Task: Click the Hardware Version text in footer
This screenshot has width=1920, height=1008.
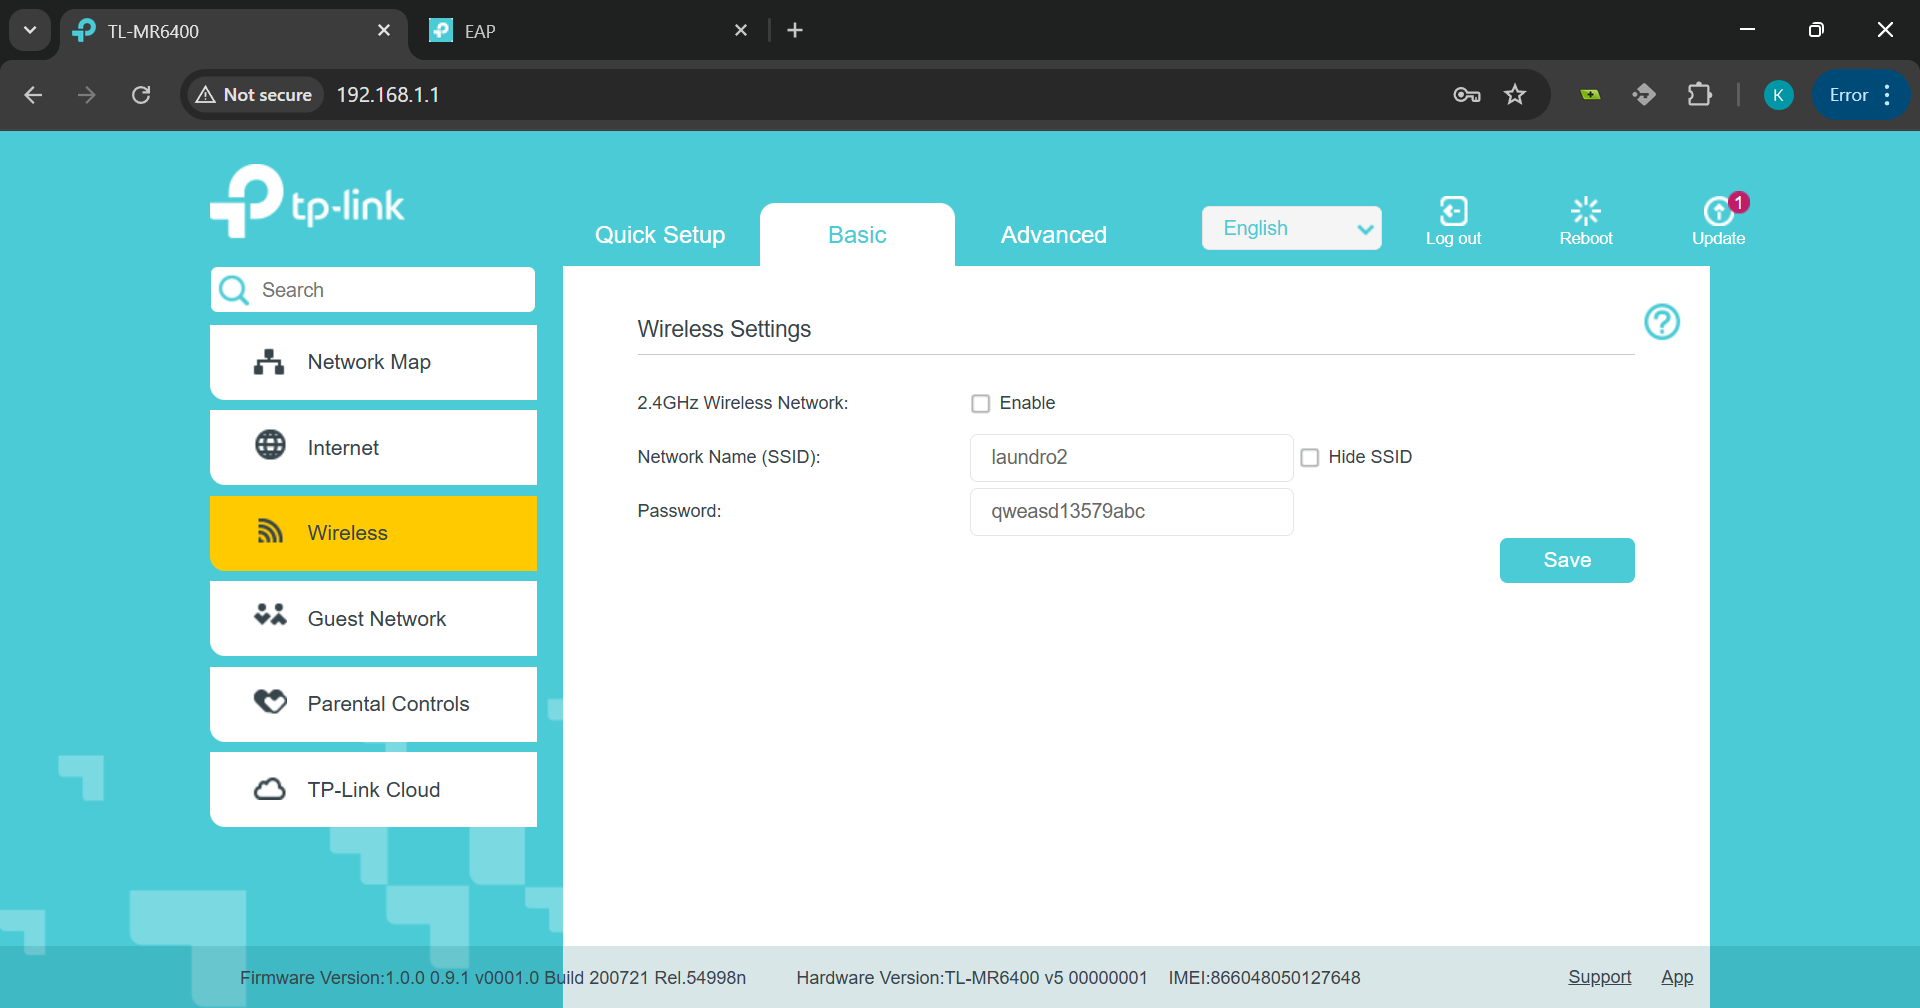Action: (x=972, y=978)
